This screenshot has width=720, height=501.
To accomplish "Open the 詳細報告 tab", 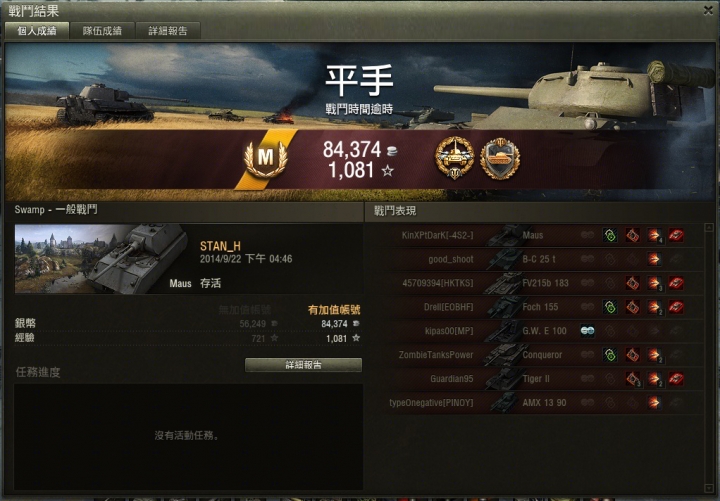I will (x=168, y=31).
